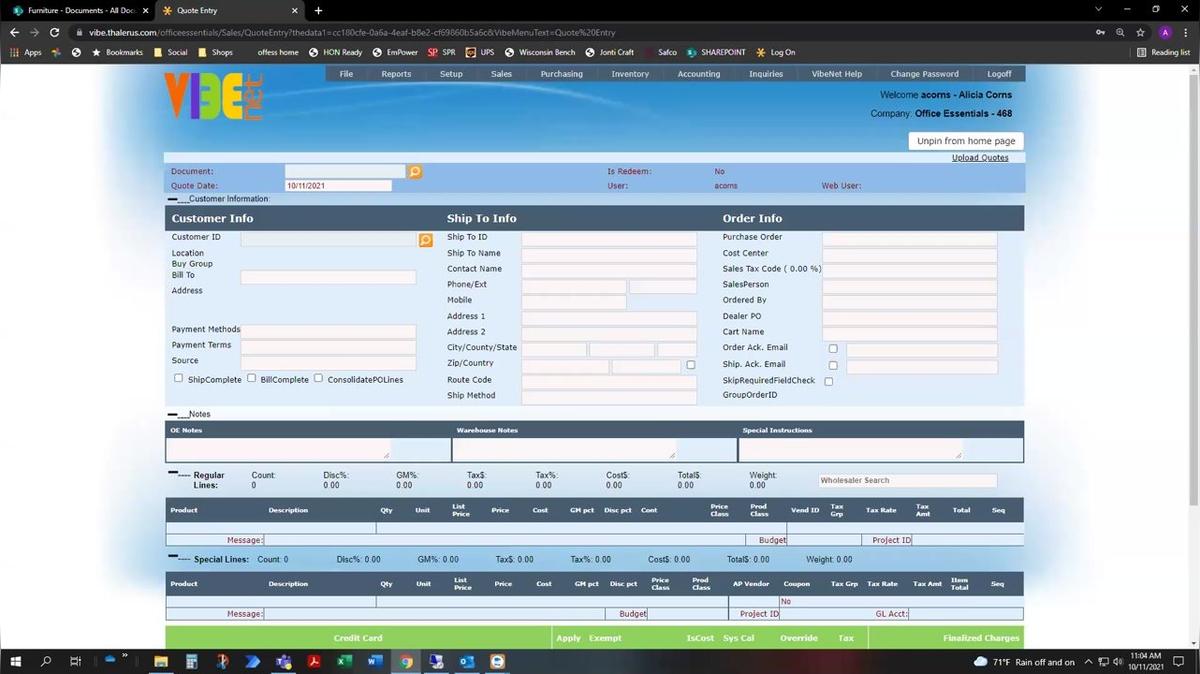Image resolution: width=1200 pixels, height=674 pixels.
Task: Check the BillComplete option
Action: pos(252,379)
